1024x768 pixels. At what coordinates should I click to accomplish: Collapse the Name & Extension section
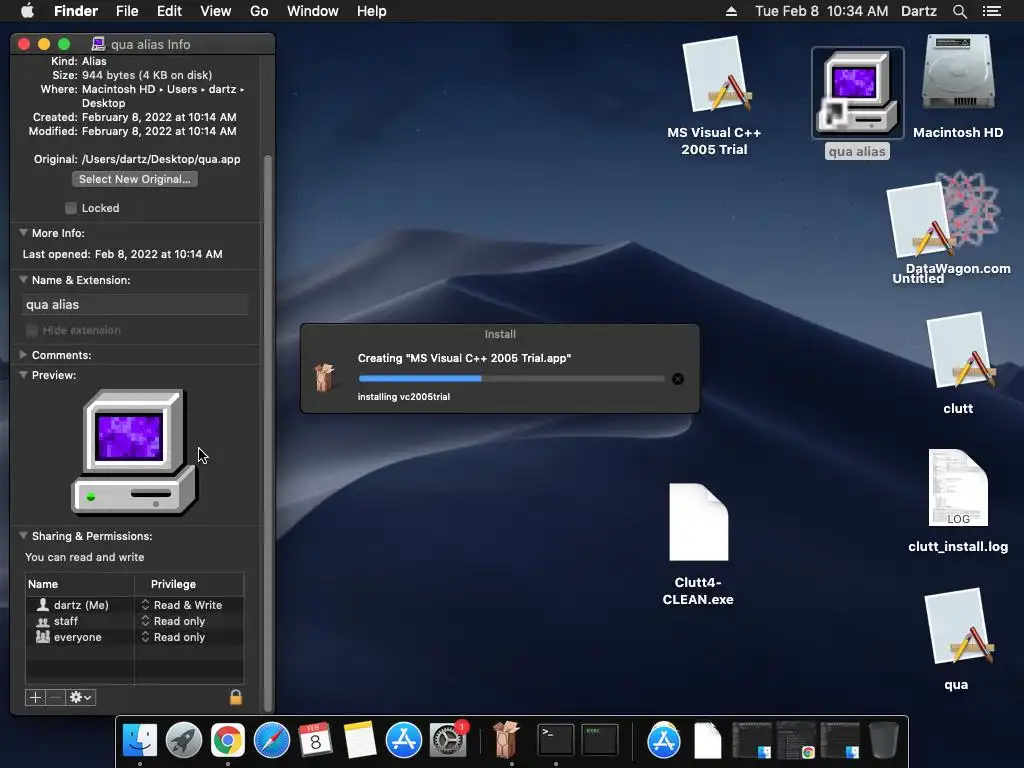tap(23, 280)
